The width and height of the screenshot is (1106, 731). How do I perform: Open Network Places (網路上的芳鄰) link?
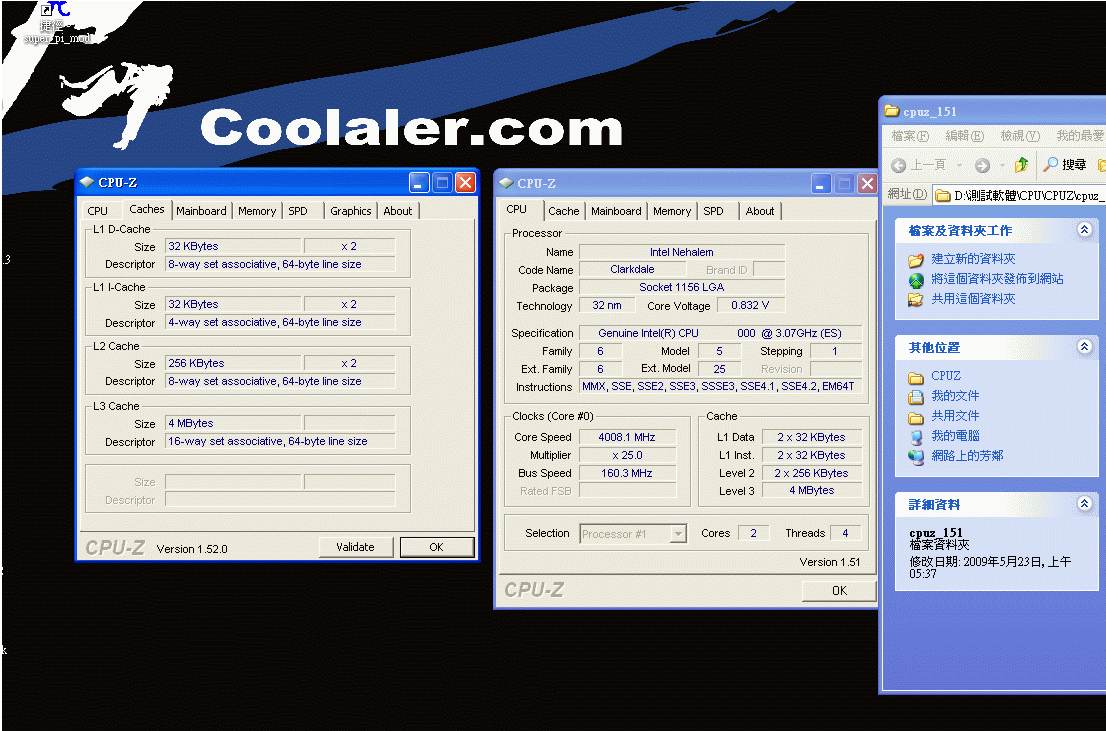pos(967,455)
